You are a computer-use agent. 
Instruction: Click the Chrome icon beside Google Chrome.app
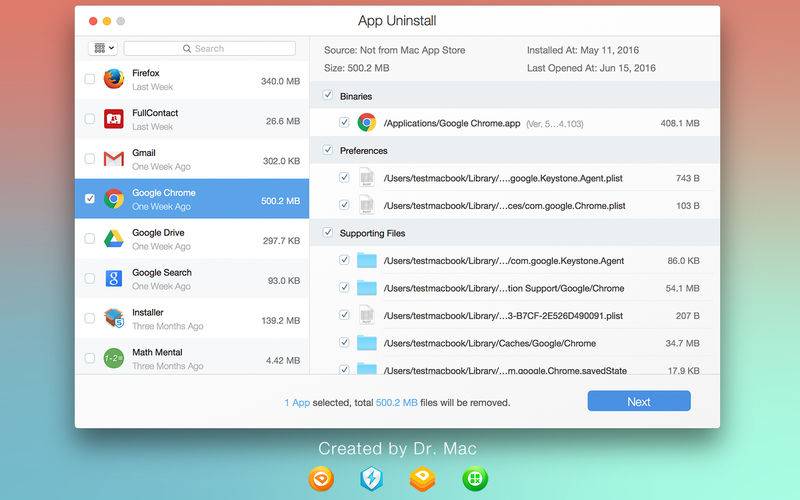coord(366,123)
